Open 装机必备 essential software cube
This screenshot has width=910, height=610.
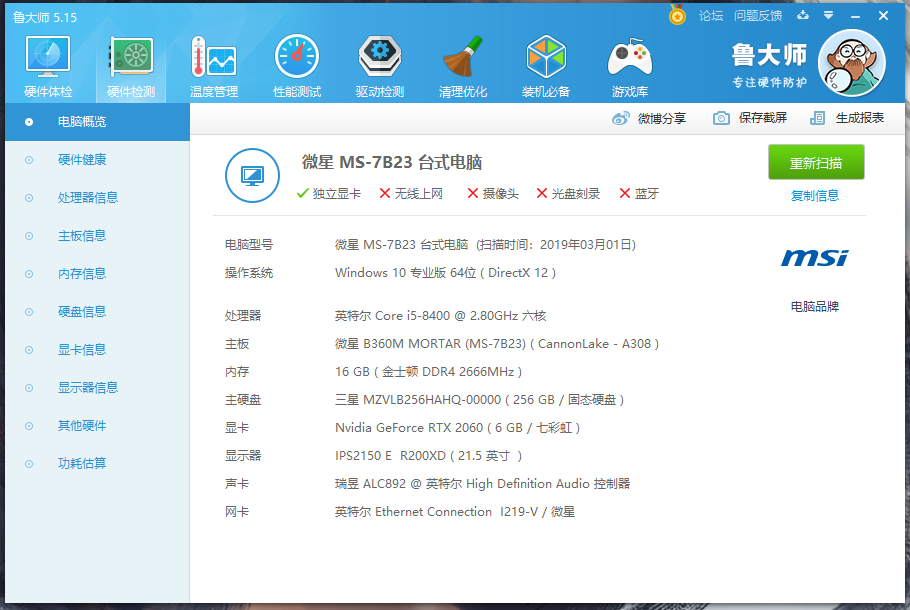click(546, 66)
